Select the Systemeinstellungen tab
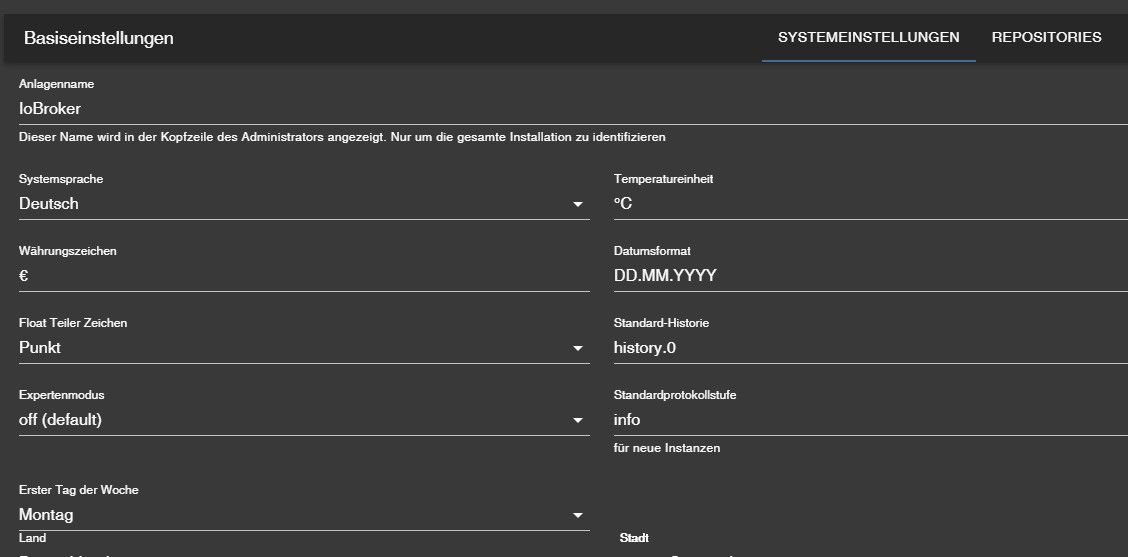The width and height of the screenshot is (1128, 557). click(x=868, y=37)
